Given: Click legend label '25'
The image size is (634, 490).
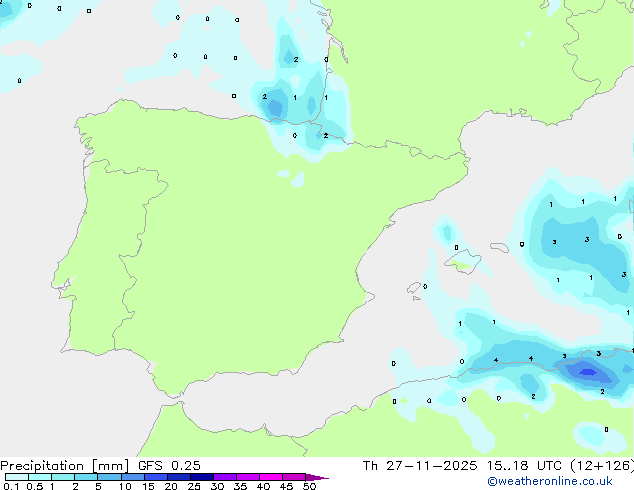Looking at the screenshot, I should pos(194,486).
